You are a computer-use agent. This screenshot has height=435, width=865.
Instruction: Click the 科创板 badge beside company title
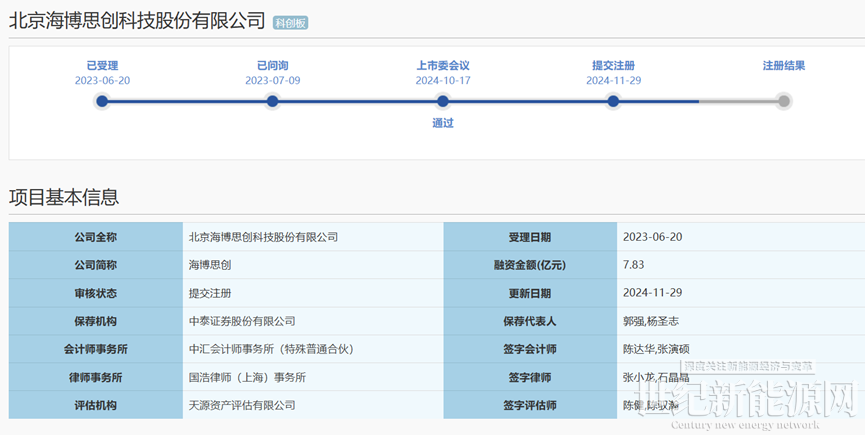(291, 22)
